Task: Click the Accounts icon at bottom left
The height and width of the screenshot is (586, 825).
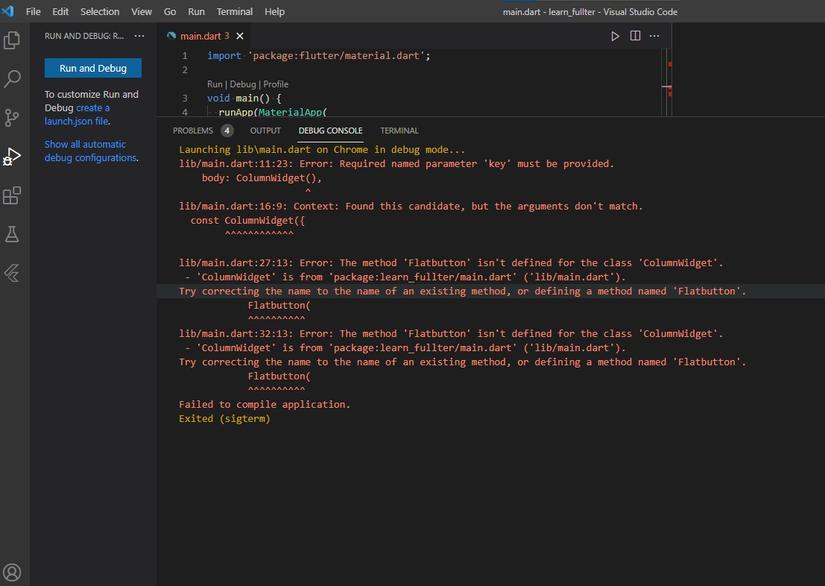Action: 13,573
